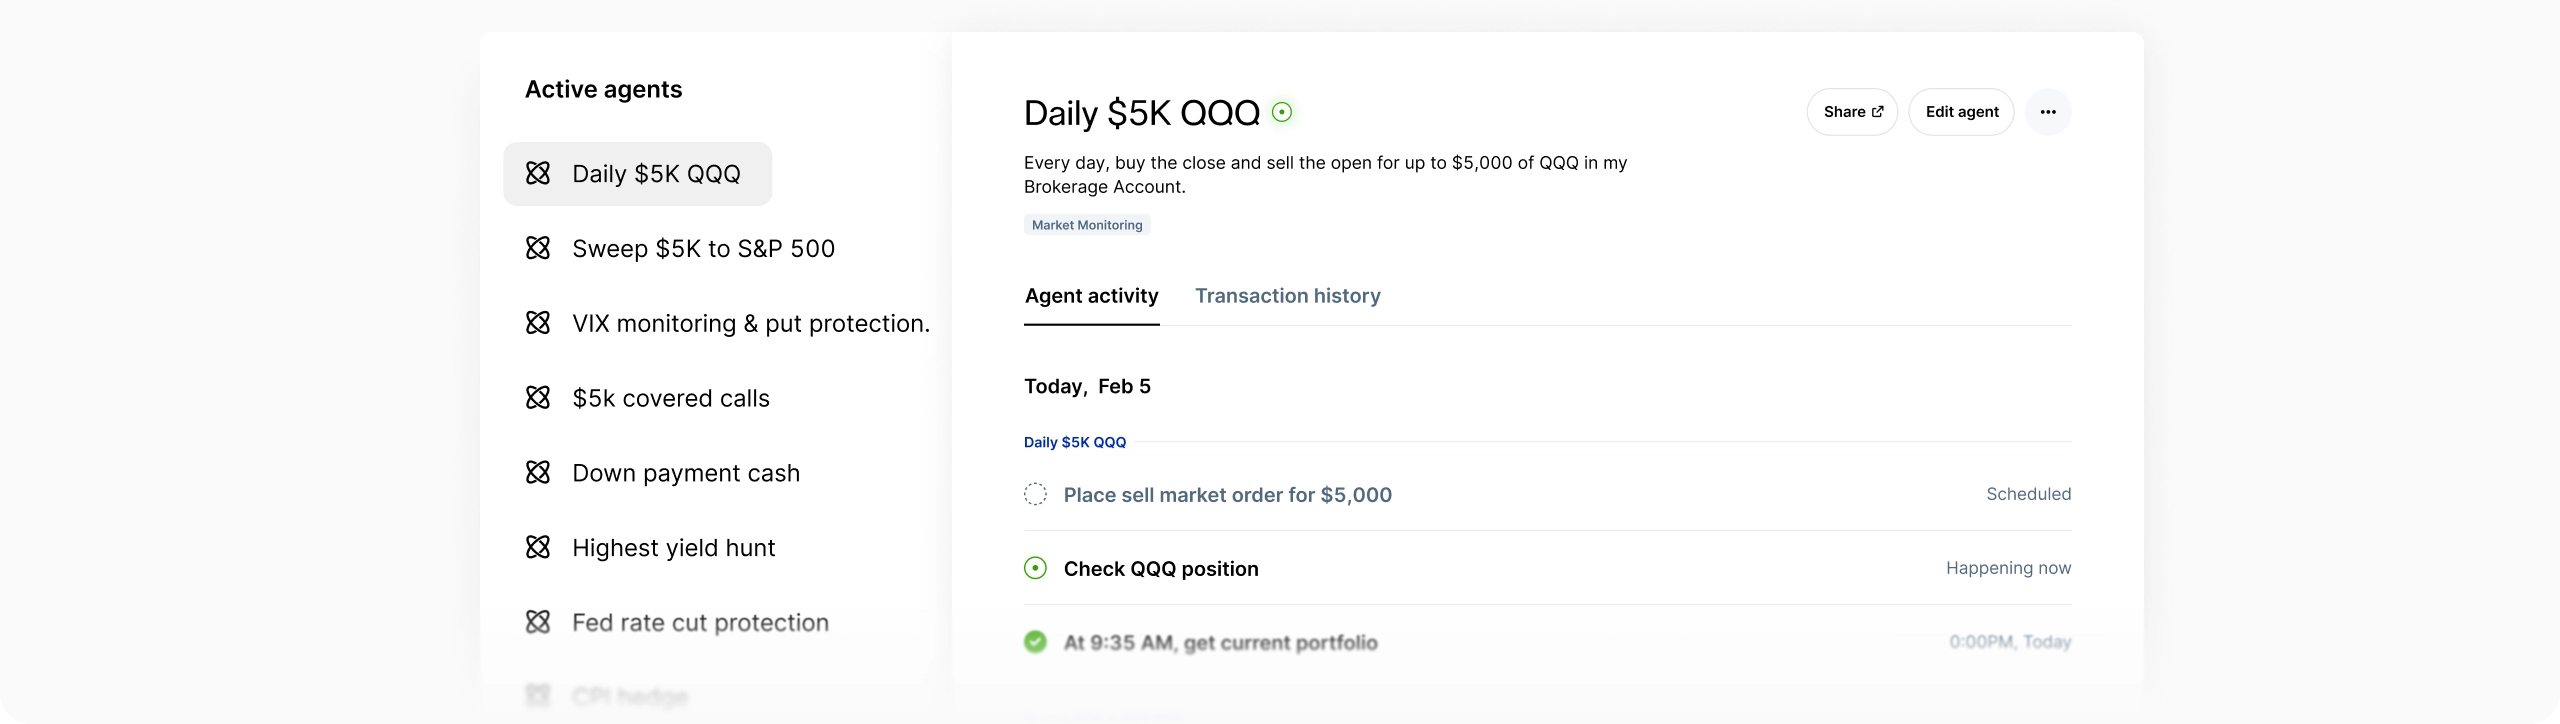Viewport: 2560px width, 724px height.
Task: Click the Share button
Action: point(1853,112)
